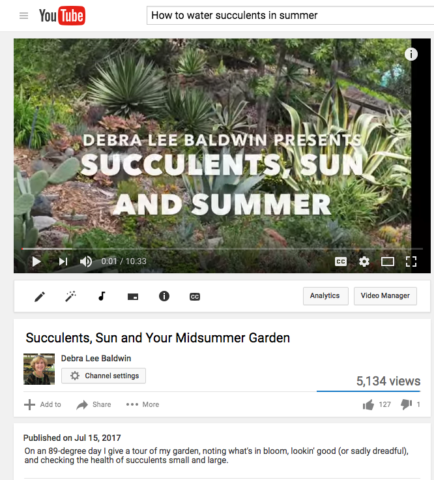
Task: Open Video Manager
Action: click(x=385, y=296)
